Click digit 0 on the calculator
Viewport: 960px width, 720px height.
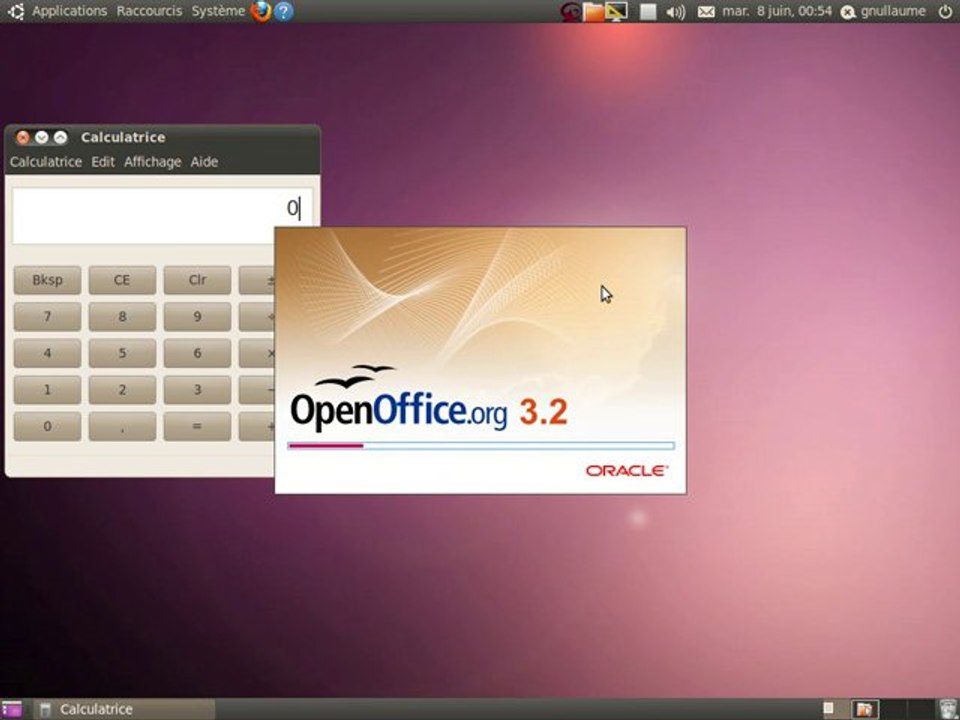coord(47,427)
